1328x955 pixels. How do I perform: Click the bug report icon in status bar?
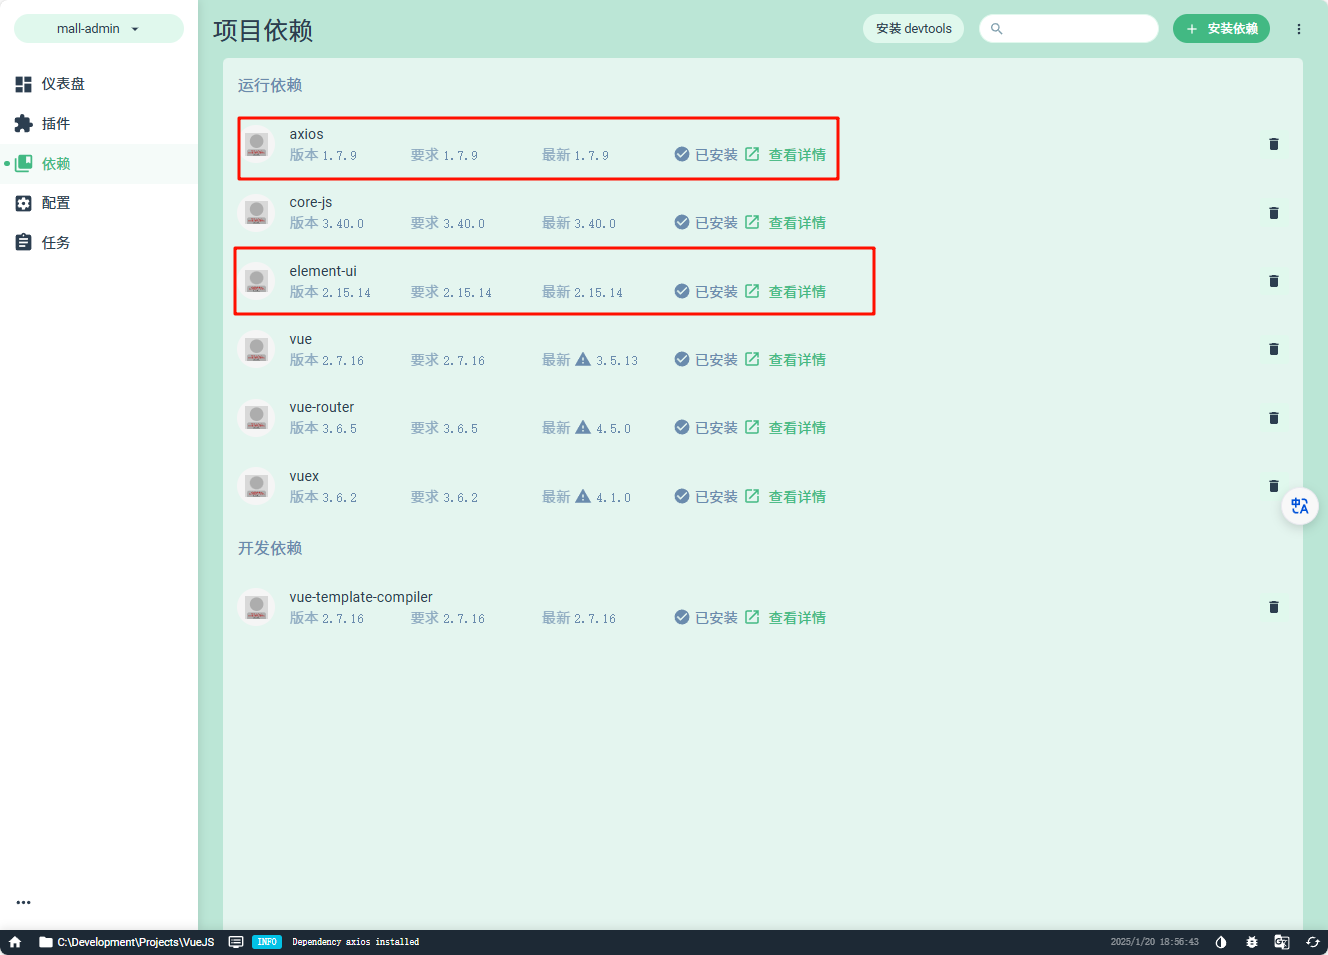tap(1252, 942)
